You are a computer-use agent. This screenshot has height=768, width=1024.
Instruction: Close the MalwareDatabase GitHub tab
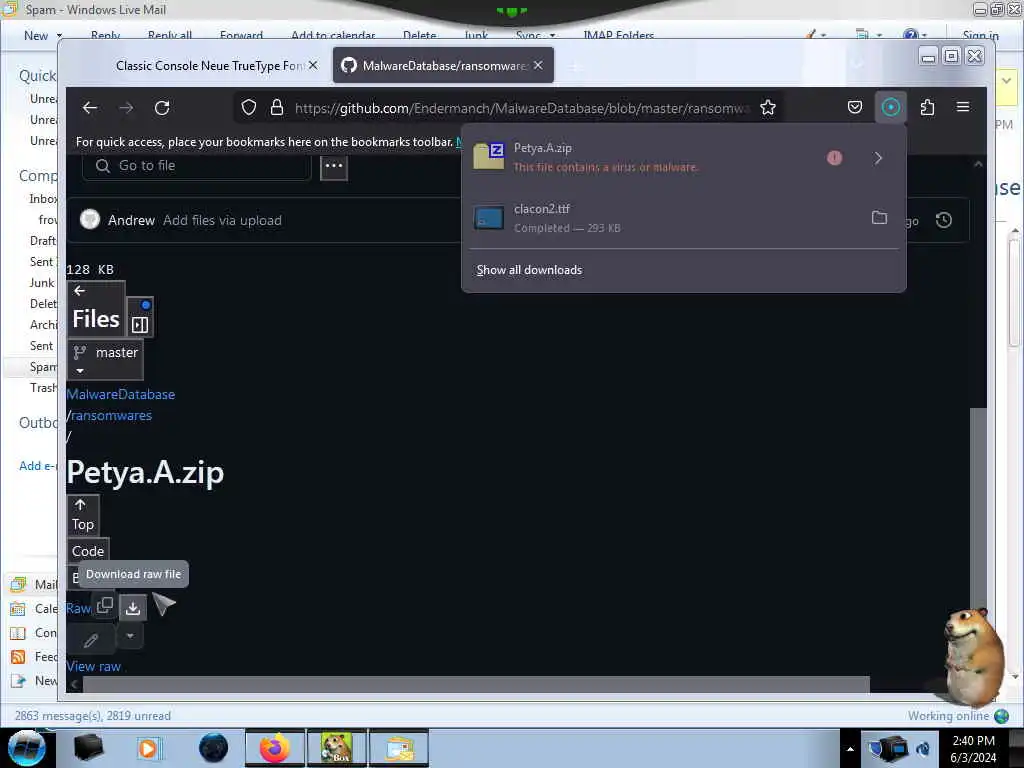coord(538,65)
